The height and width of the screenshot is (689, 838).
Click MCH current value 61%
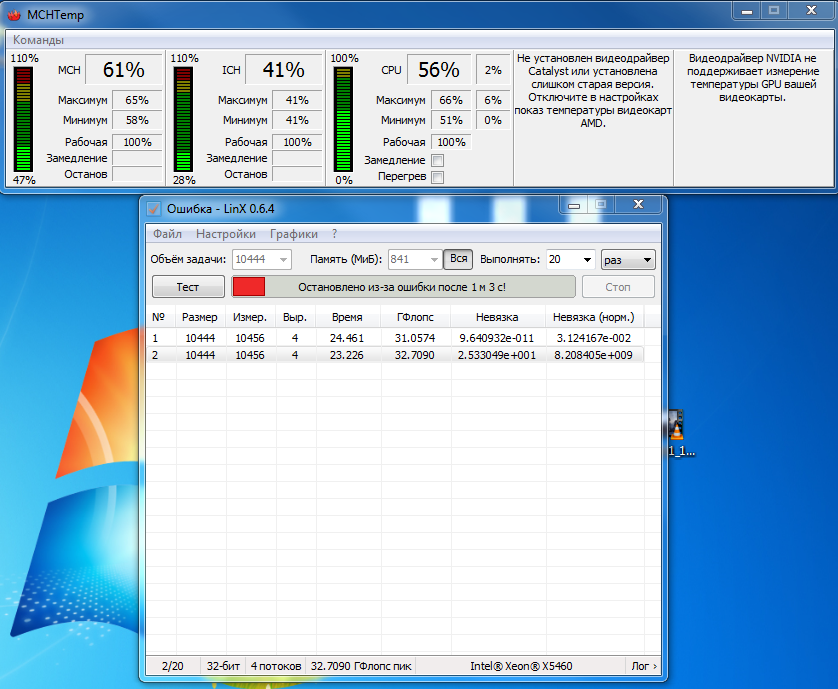click(124, 69)
